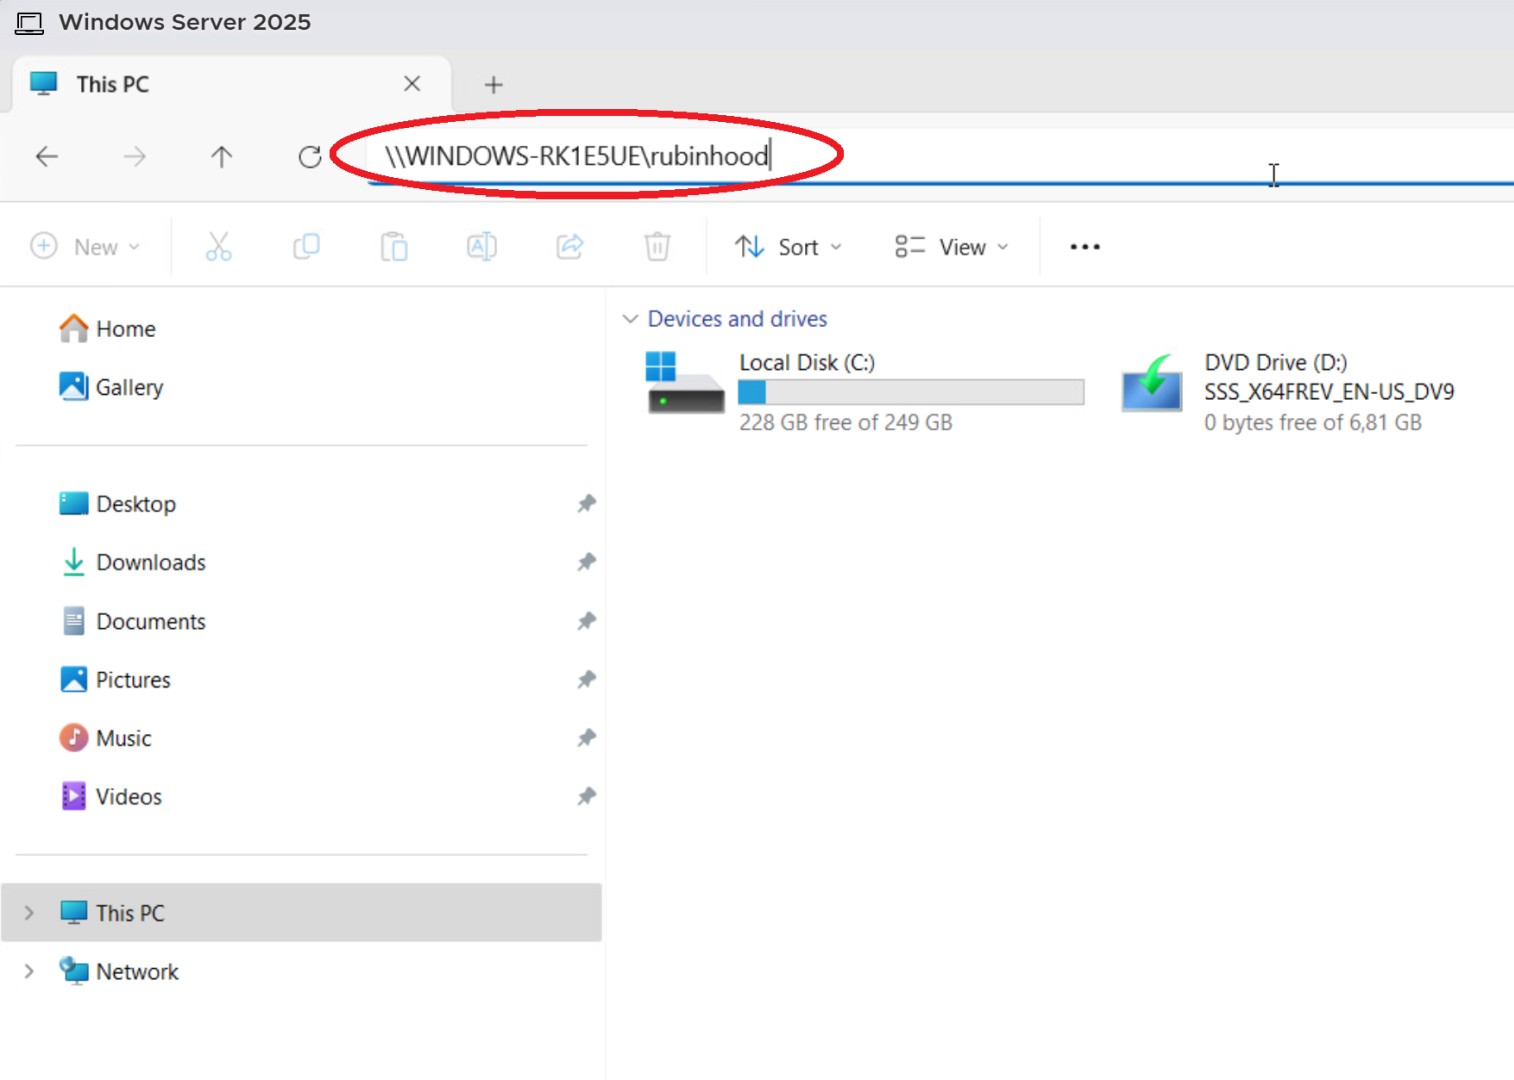Go forward using the Forward arrow
The width and height of the screenshot is (1514, 1080).
coord(134,156)
